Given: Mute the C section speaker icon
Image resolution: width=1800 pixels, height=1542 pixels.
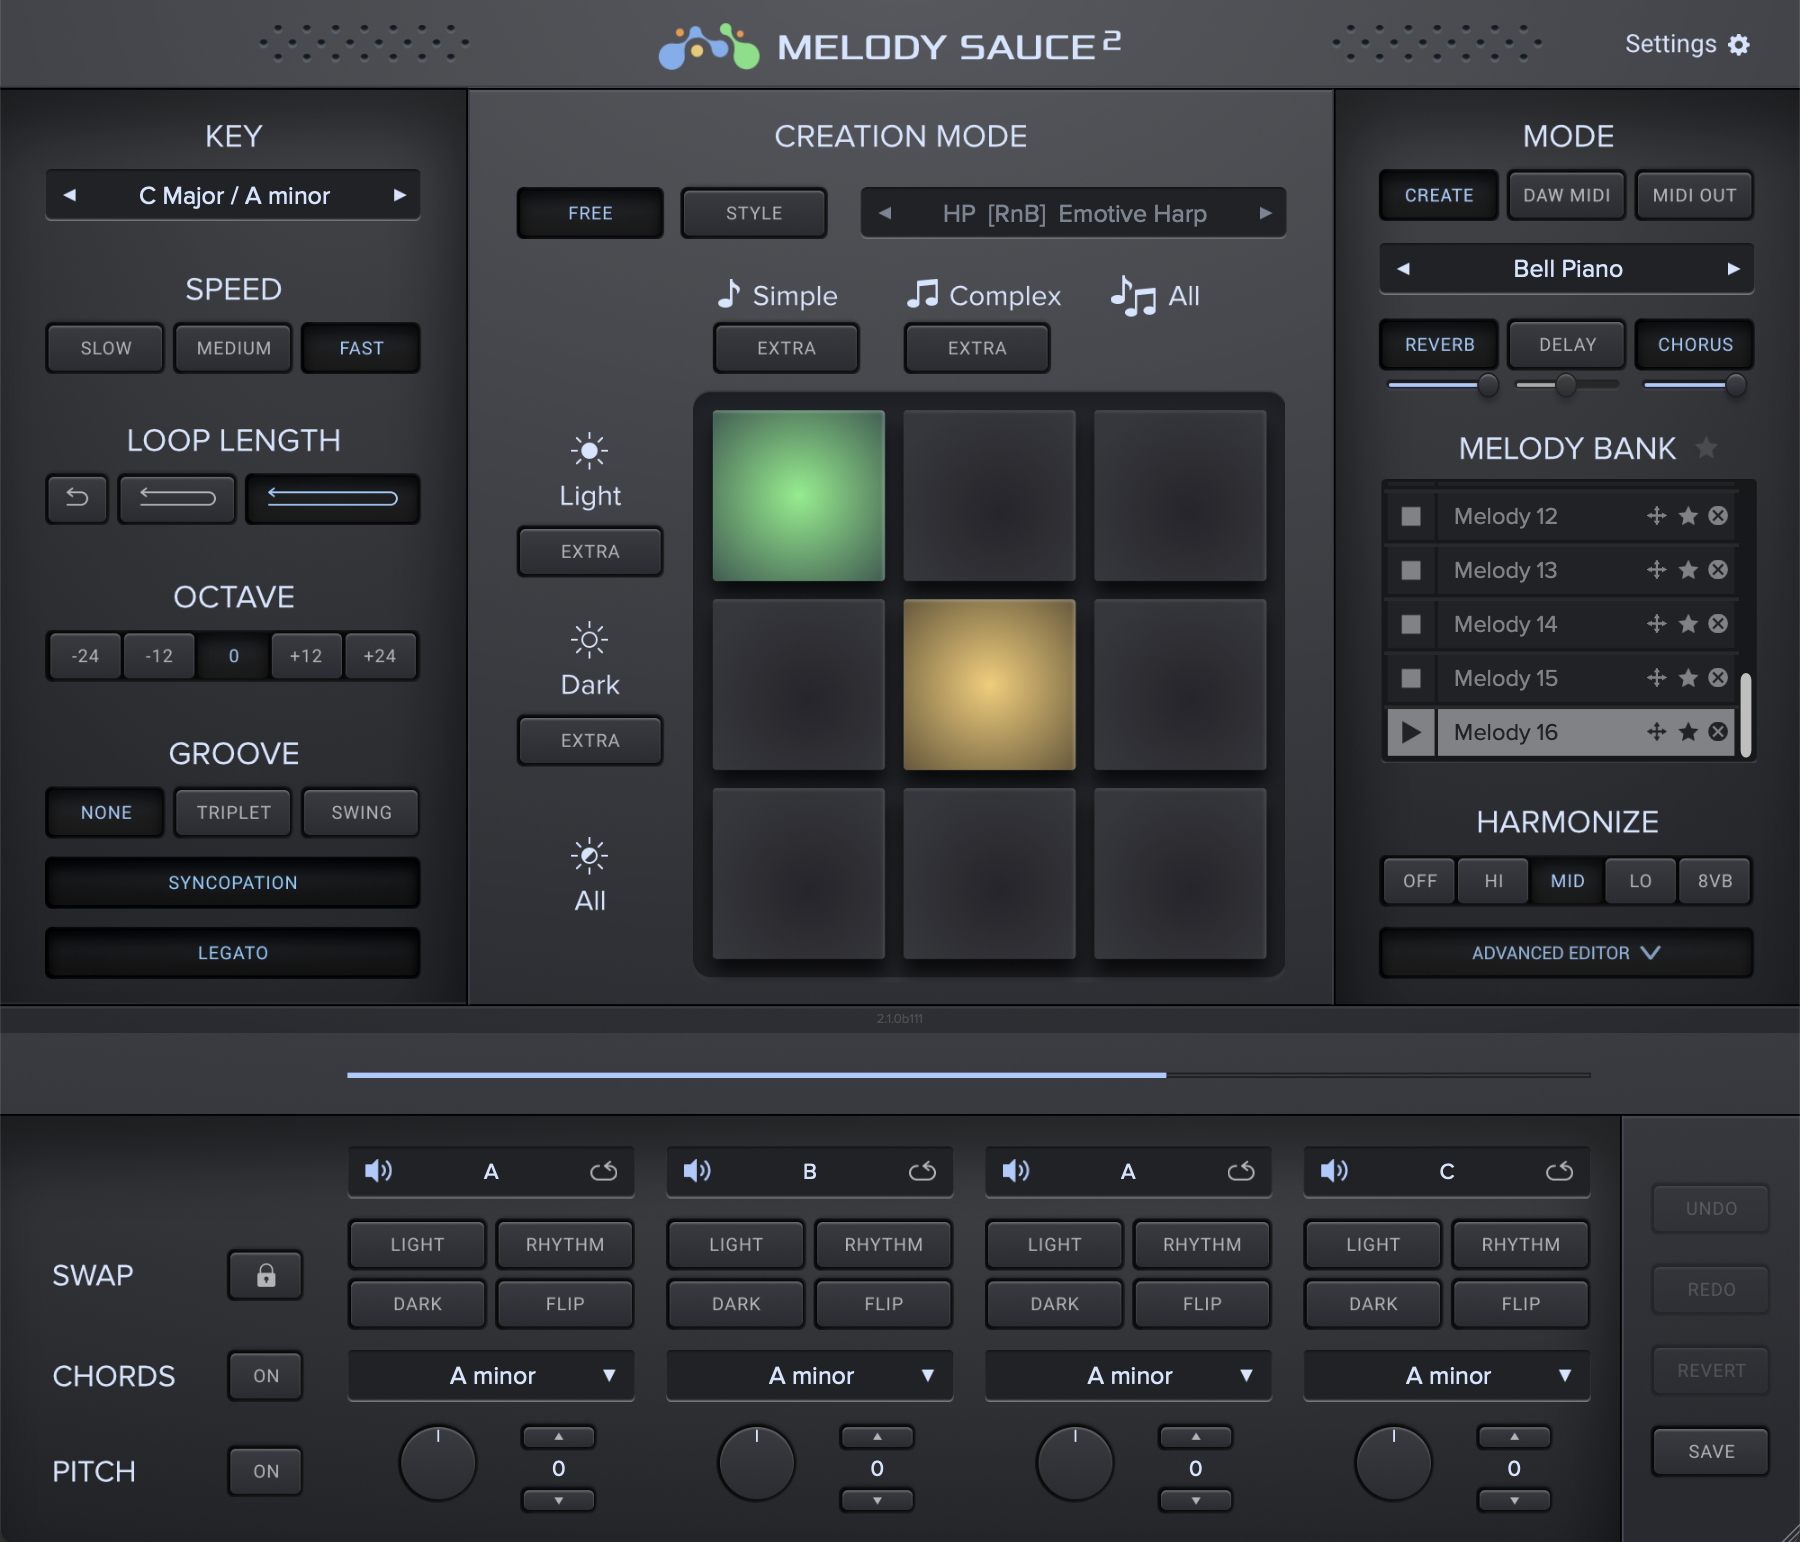Looking at the screenshot, I should 1334,1171.
